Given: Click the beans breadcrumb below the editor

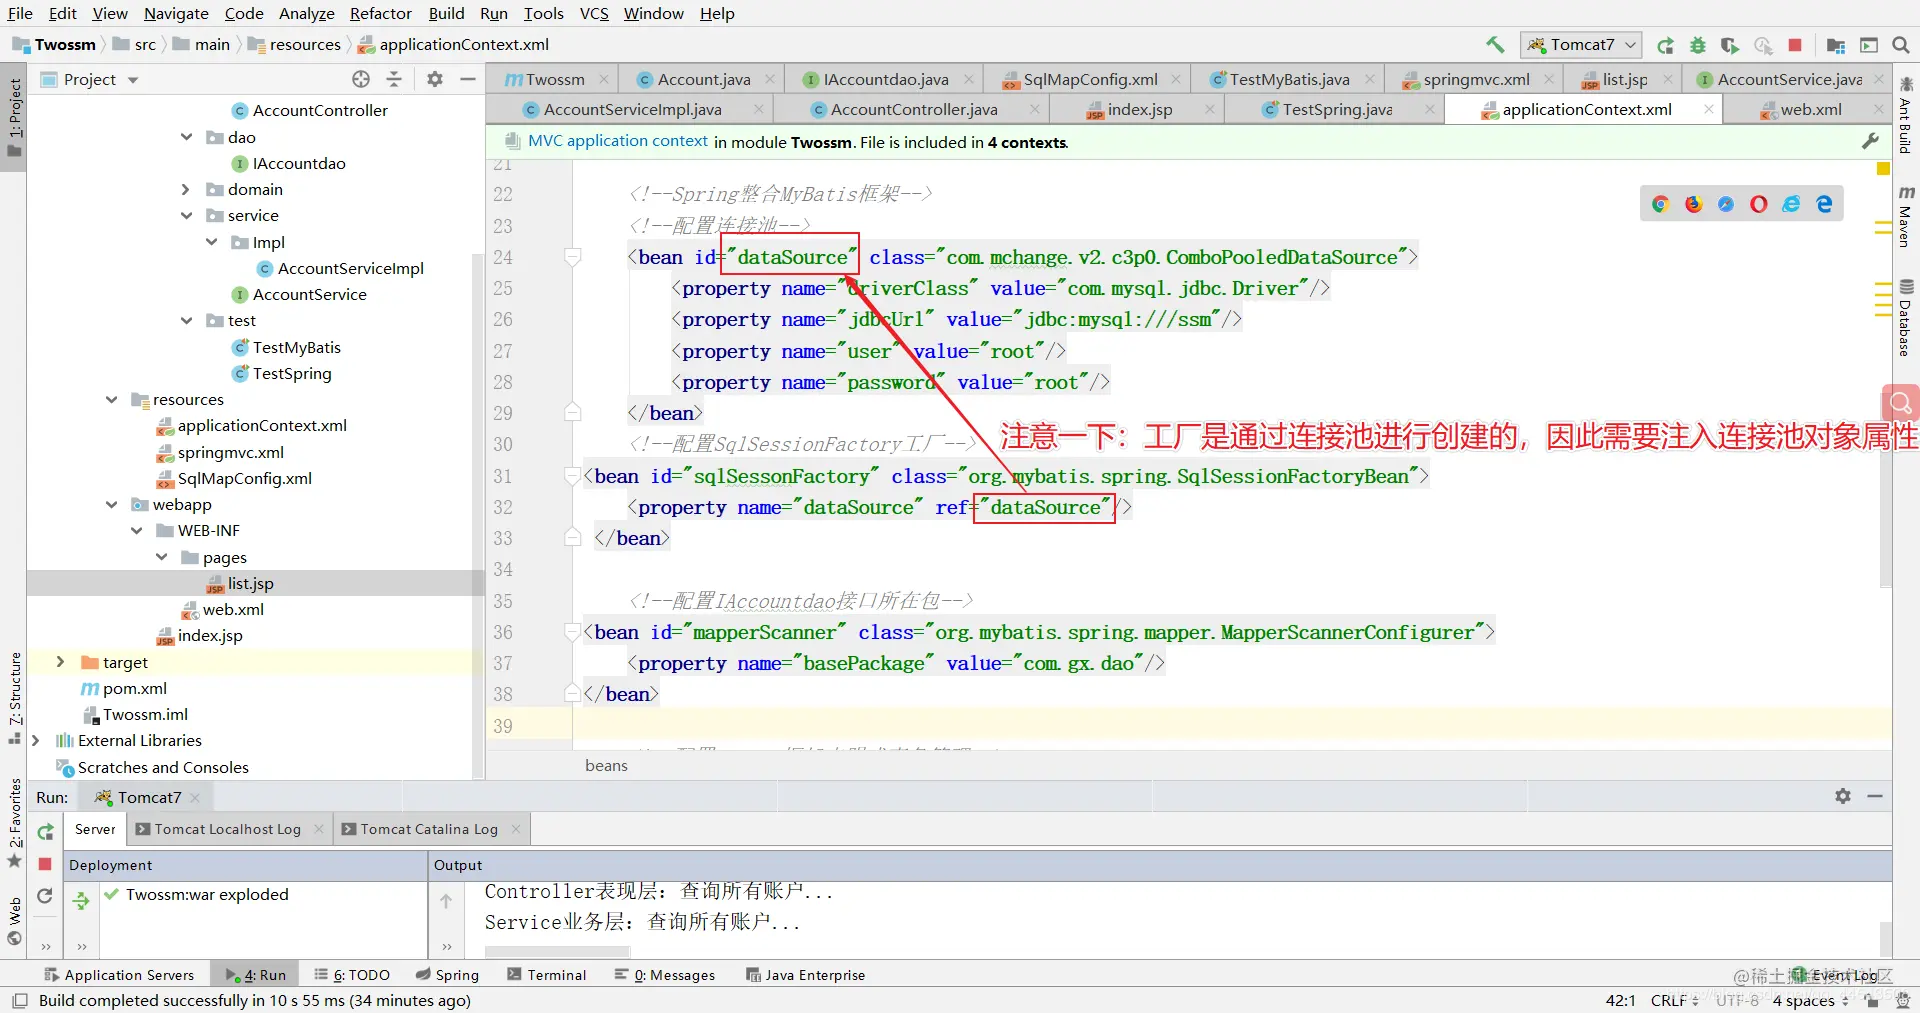Looking at the screenshot, I should click(606, 765).
